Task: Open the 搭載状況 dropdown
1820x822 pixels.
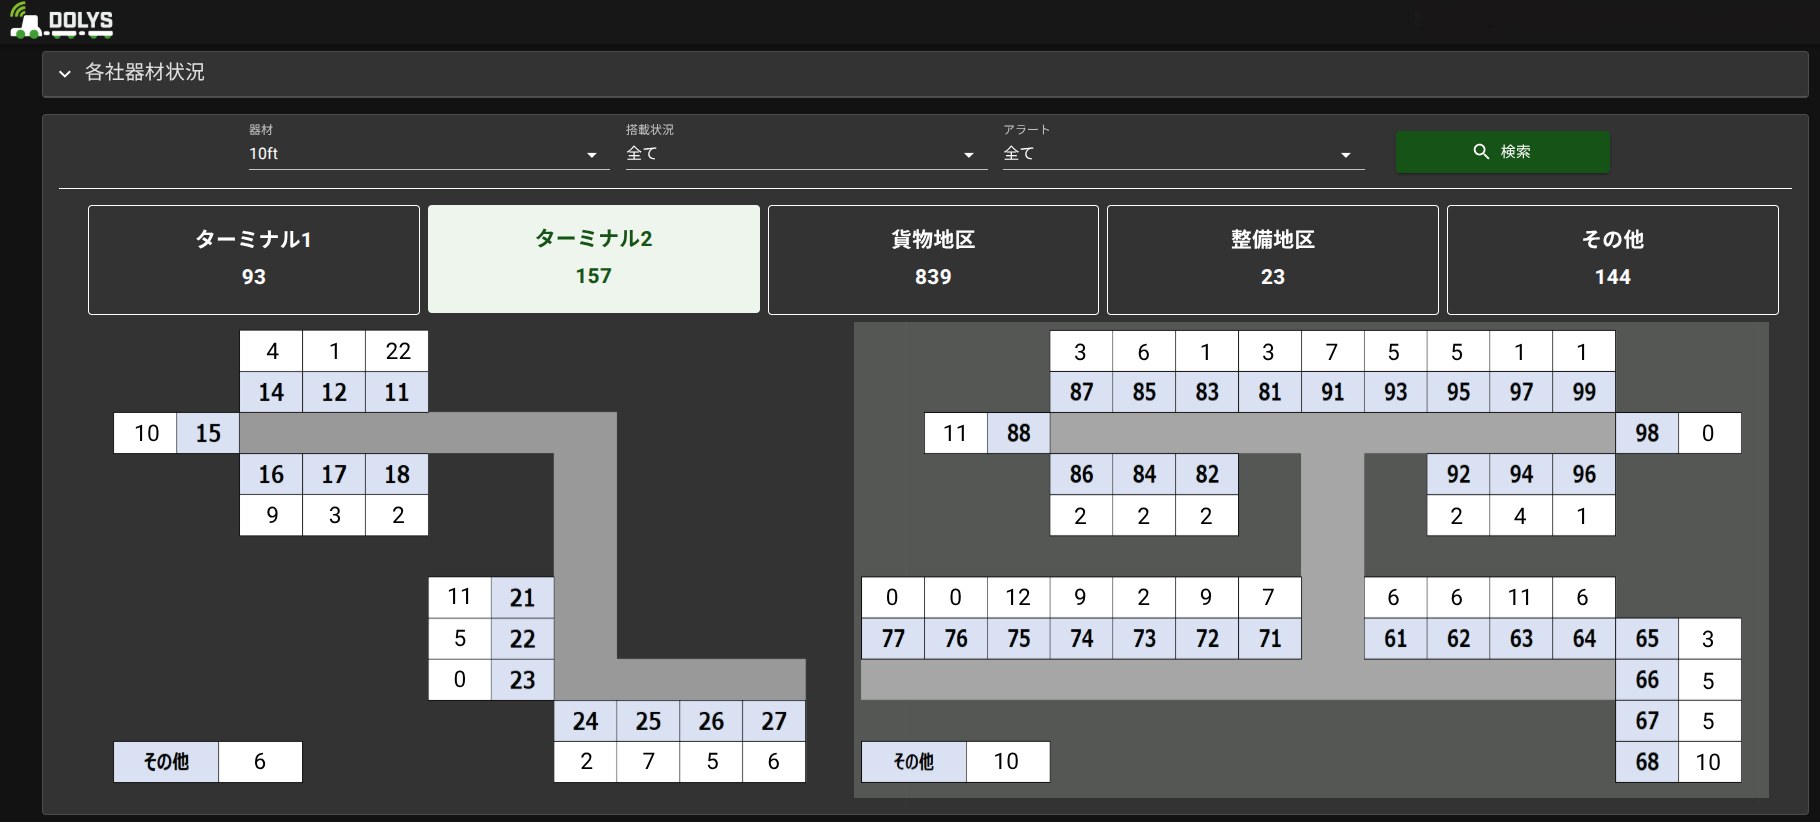Action: (x=805, y=154)
